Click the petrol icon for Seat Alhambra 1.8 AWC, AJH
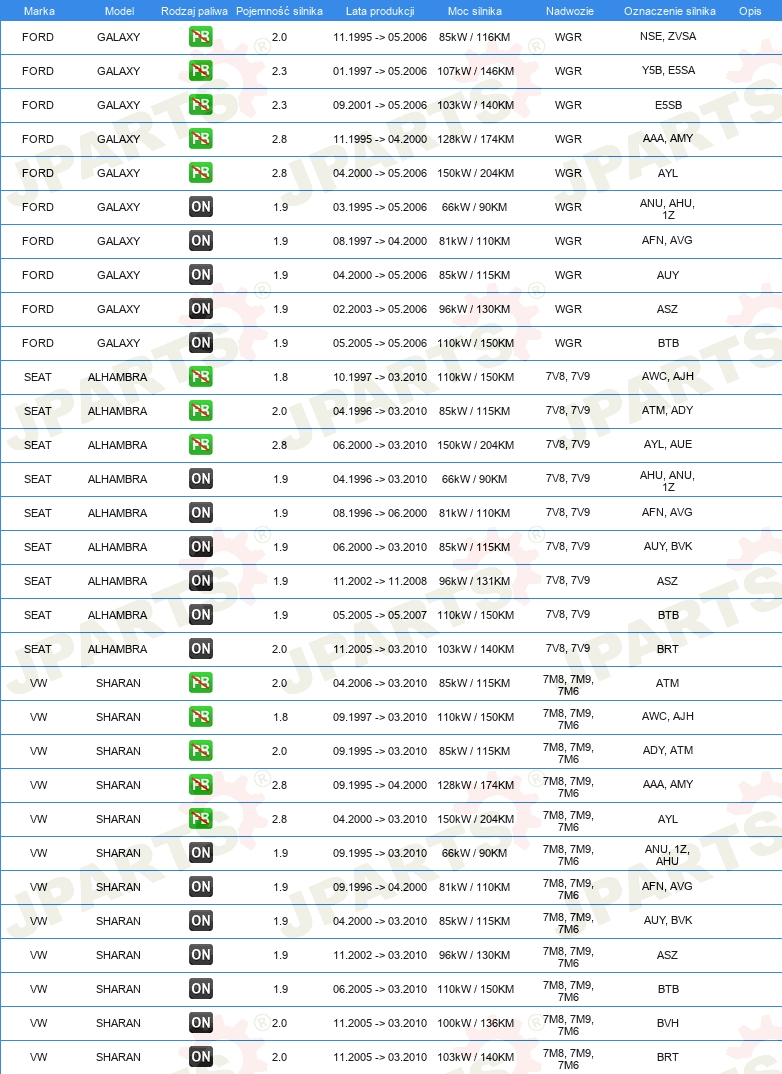 point(201,377)
